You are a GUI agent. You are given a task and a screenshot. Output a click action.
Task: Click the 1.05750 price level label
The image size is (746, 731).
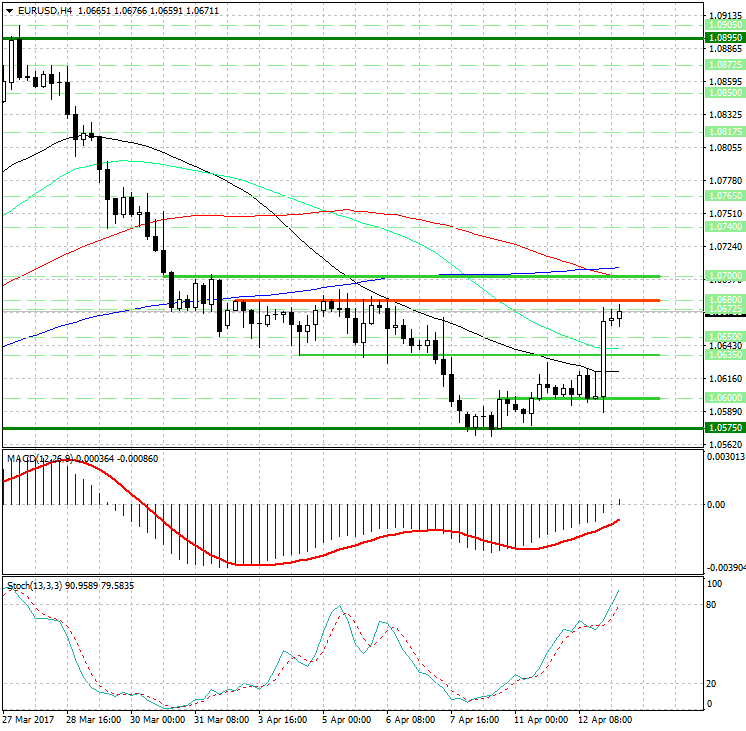(724, 427)
